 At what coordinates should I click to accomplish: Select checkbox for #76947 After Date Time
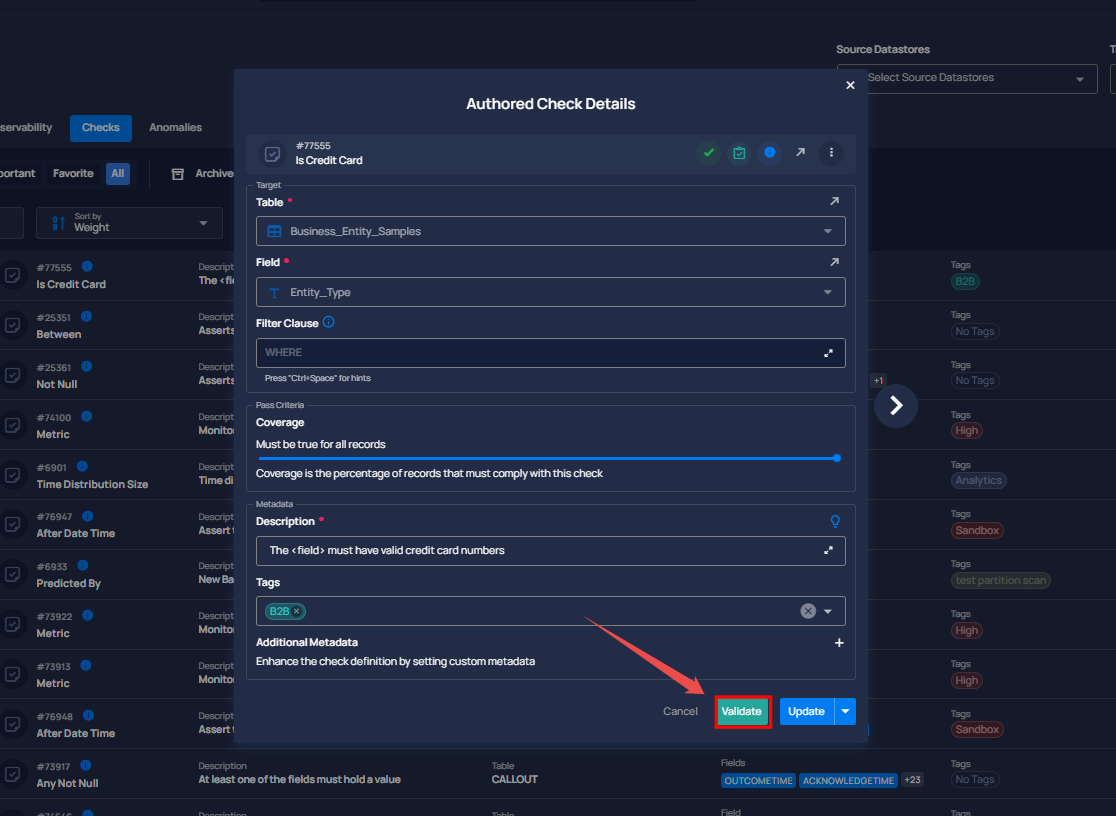pos(12,525)
